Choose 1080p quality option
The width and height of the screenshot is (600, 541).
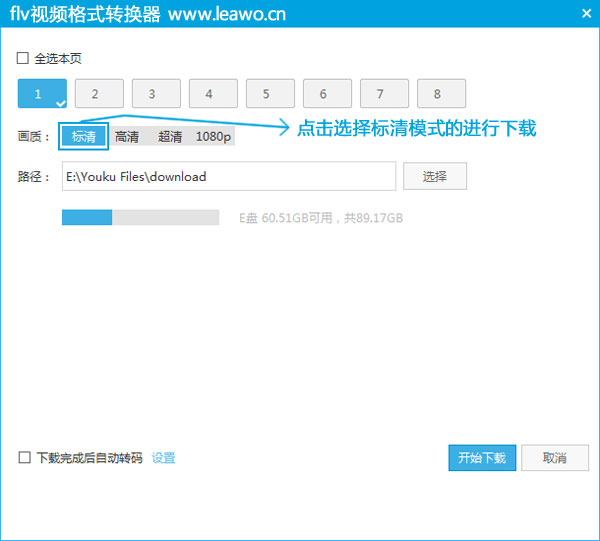tap(213, 136)
